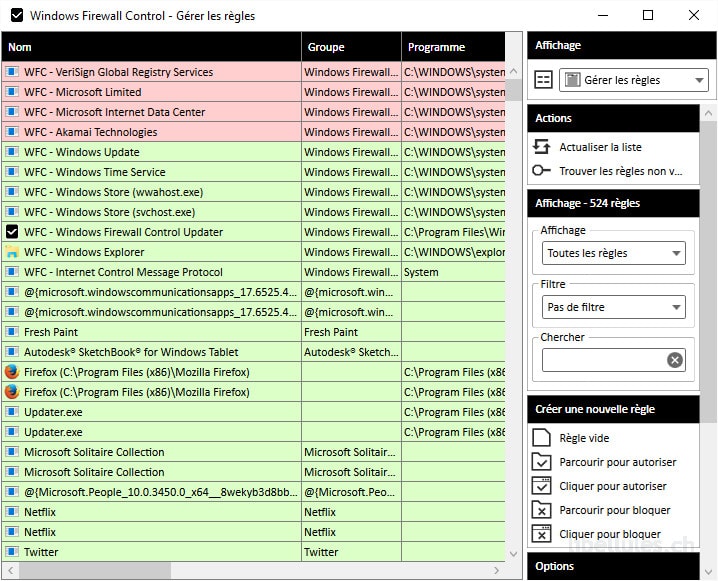Select WFC - Windows Store (svchost.exe) row
This screenshot has height=581, width=718.
click(254, 212)
